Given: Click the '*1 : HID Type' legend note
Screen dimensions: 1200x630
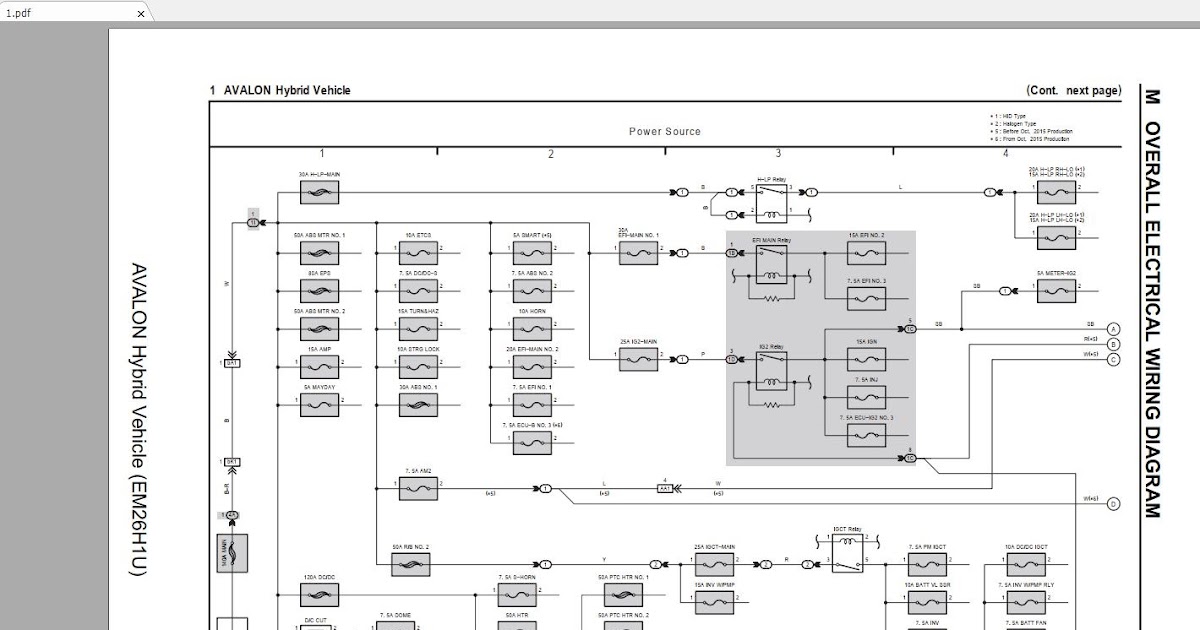Looking at the screenshot, I should [x=1010, y=117].
